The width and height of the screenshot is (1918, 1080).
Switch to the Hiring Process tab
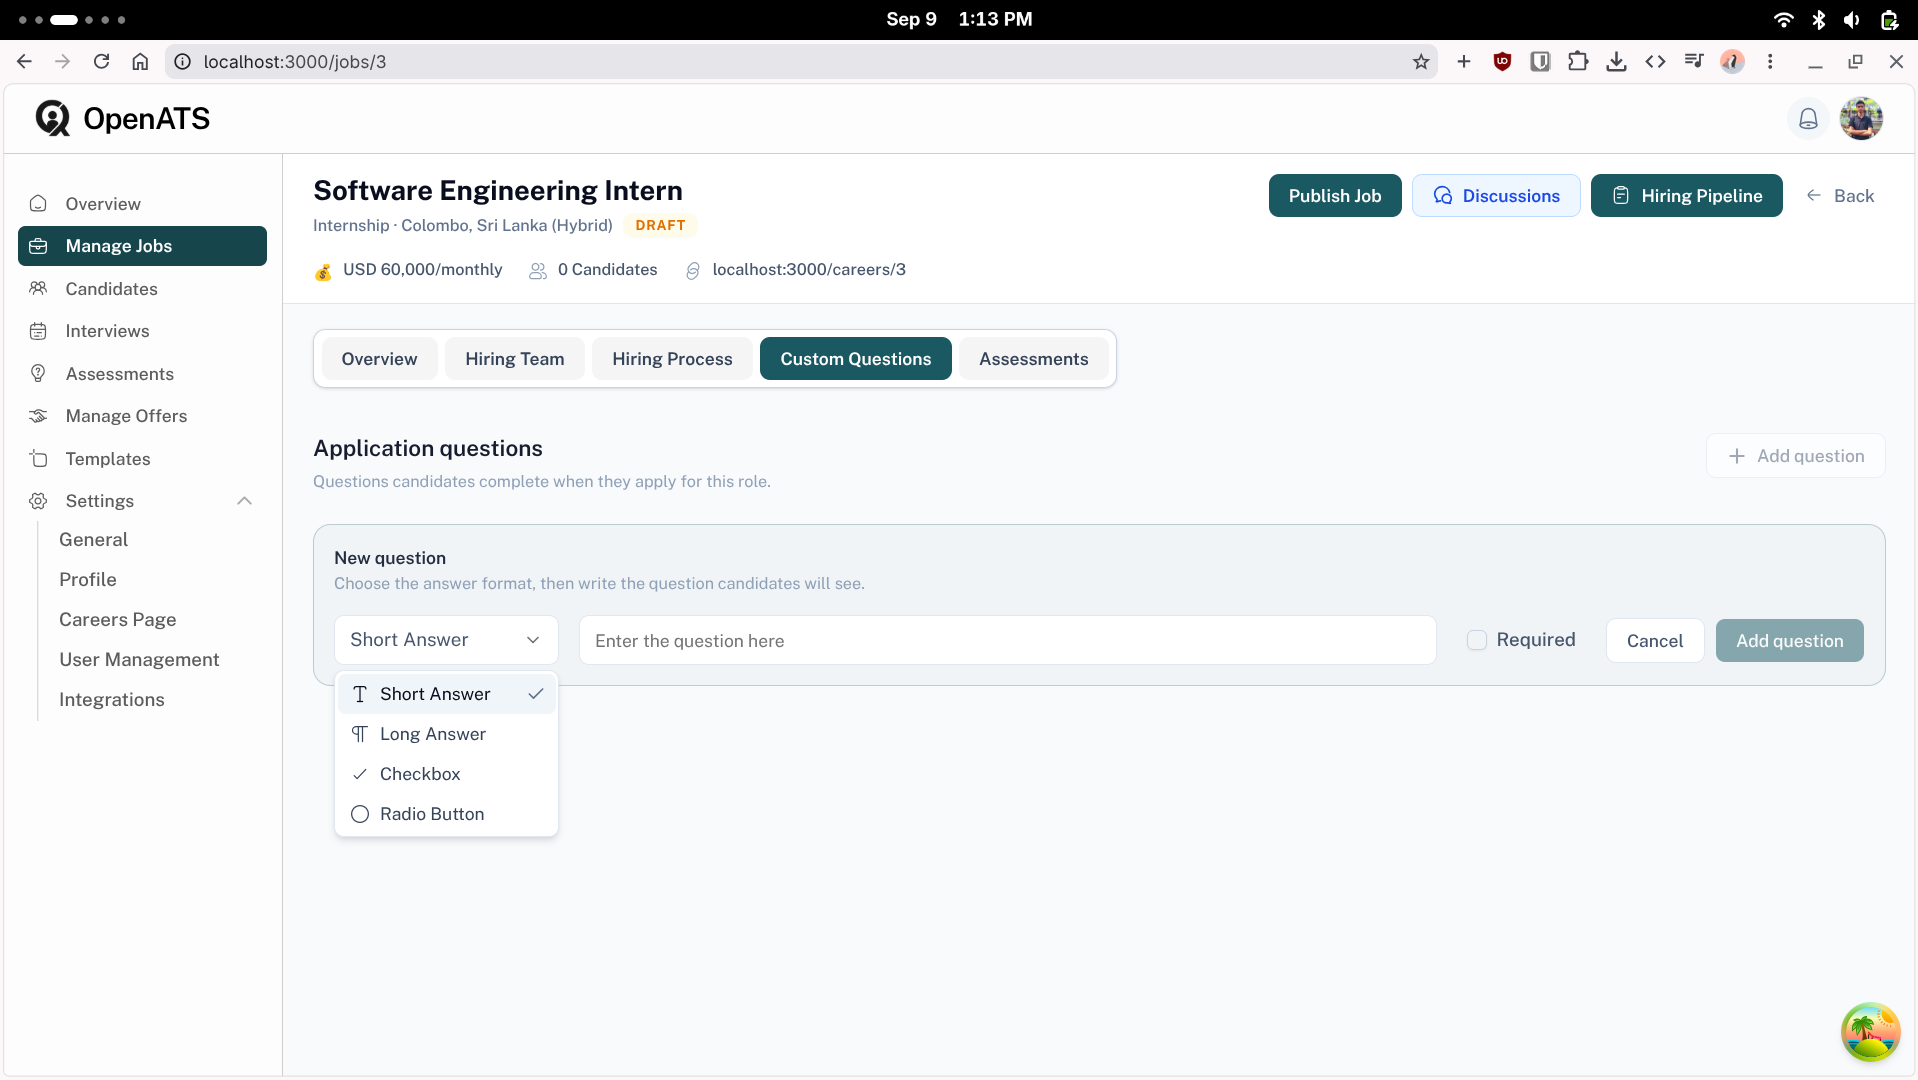(x=672, y=359)
